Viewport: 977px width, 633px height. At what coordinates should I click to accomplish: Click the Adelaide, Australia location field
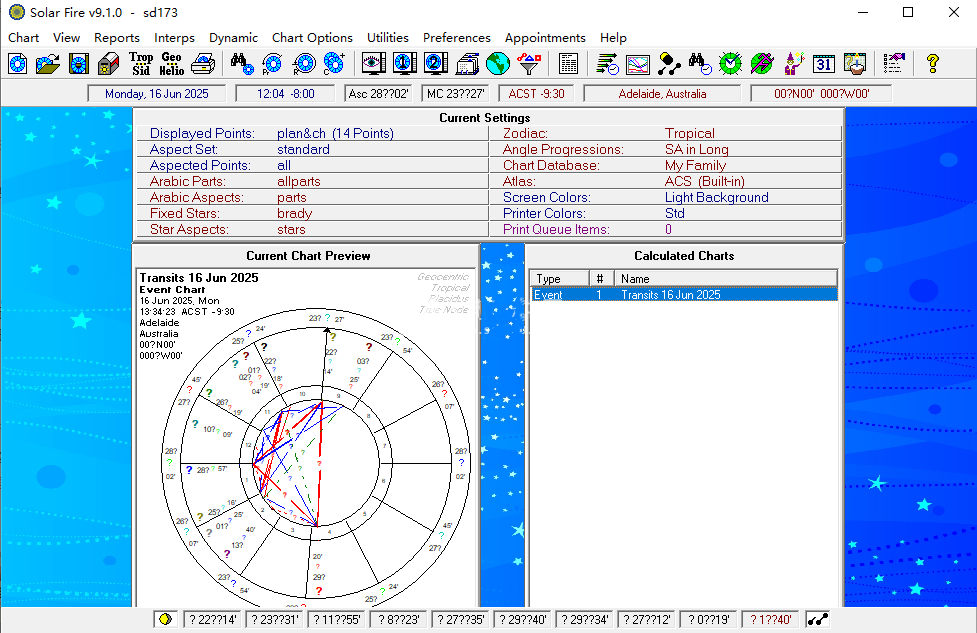click(x=662, y=94)
